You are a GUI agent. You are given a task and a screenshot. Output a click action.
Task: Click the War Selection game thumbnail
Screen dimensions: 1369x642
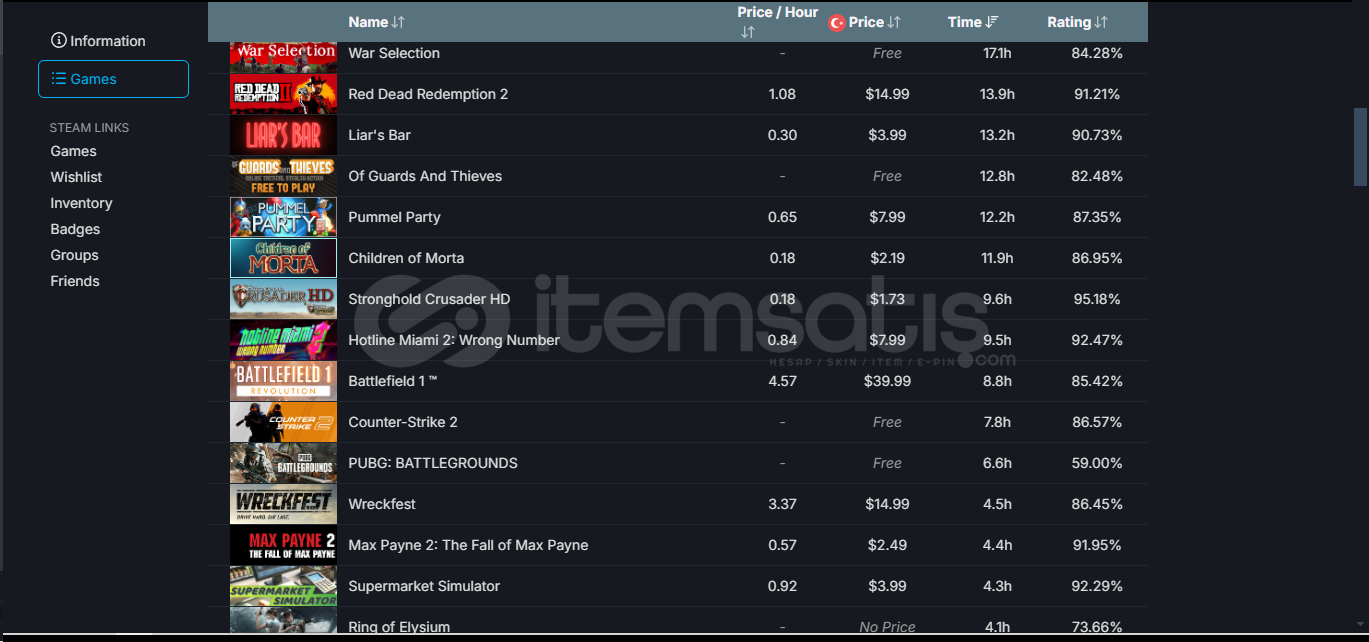point(283,55)
